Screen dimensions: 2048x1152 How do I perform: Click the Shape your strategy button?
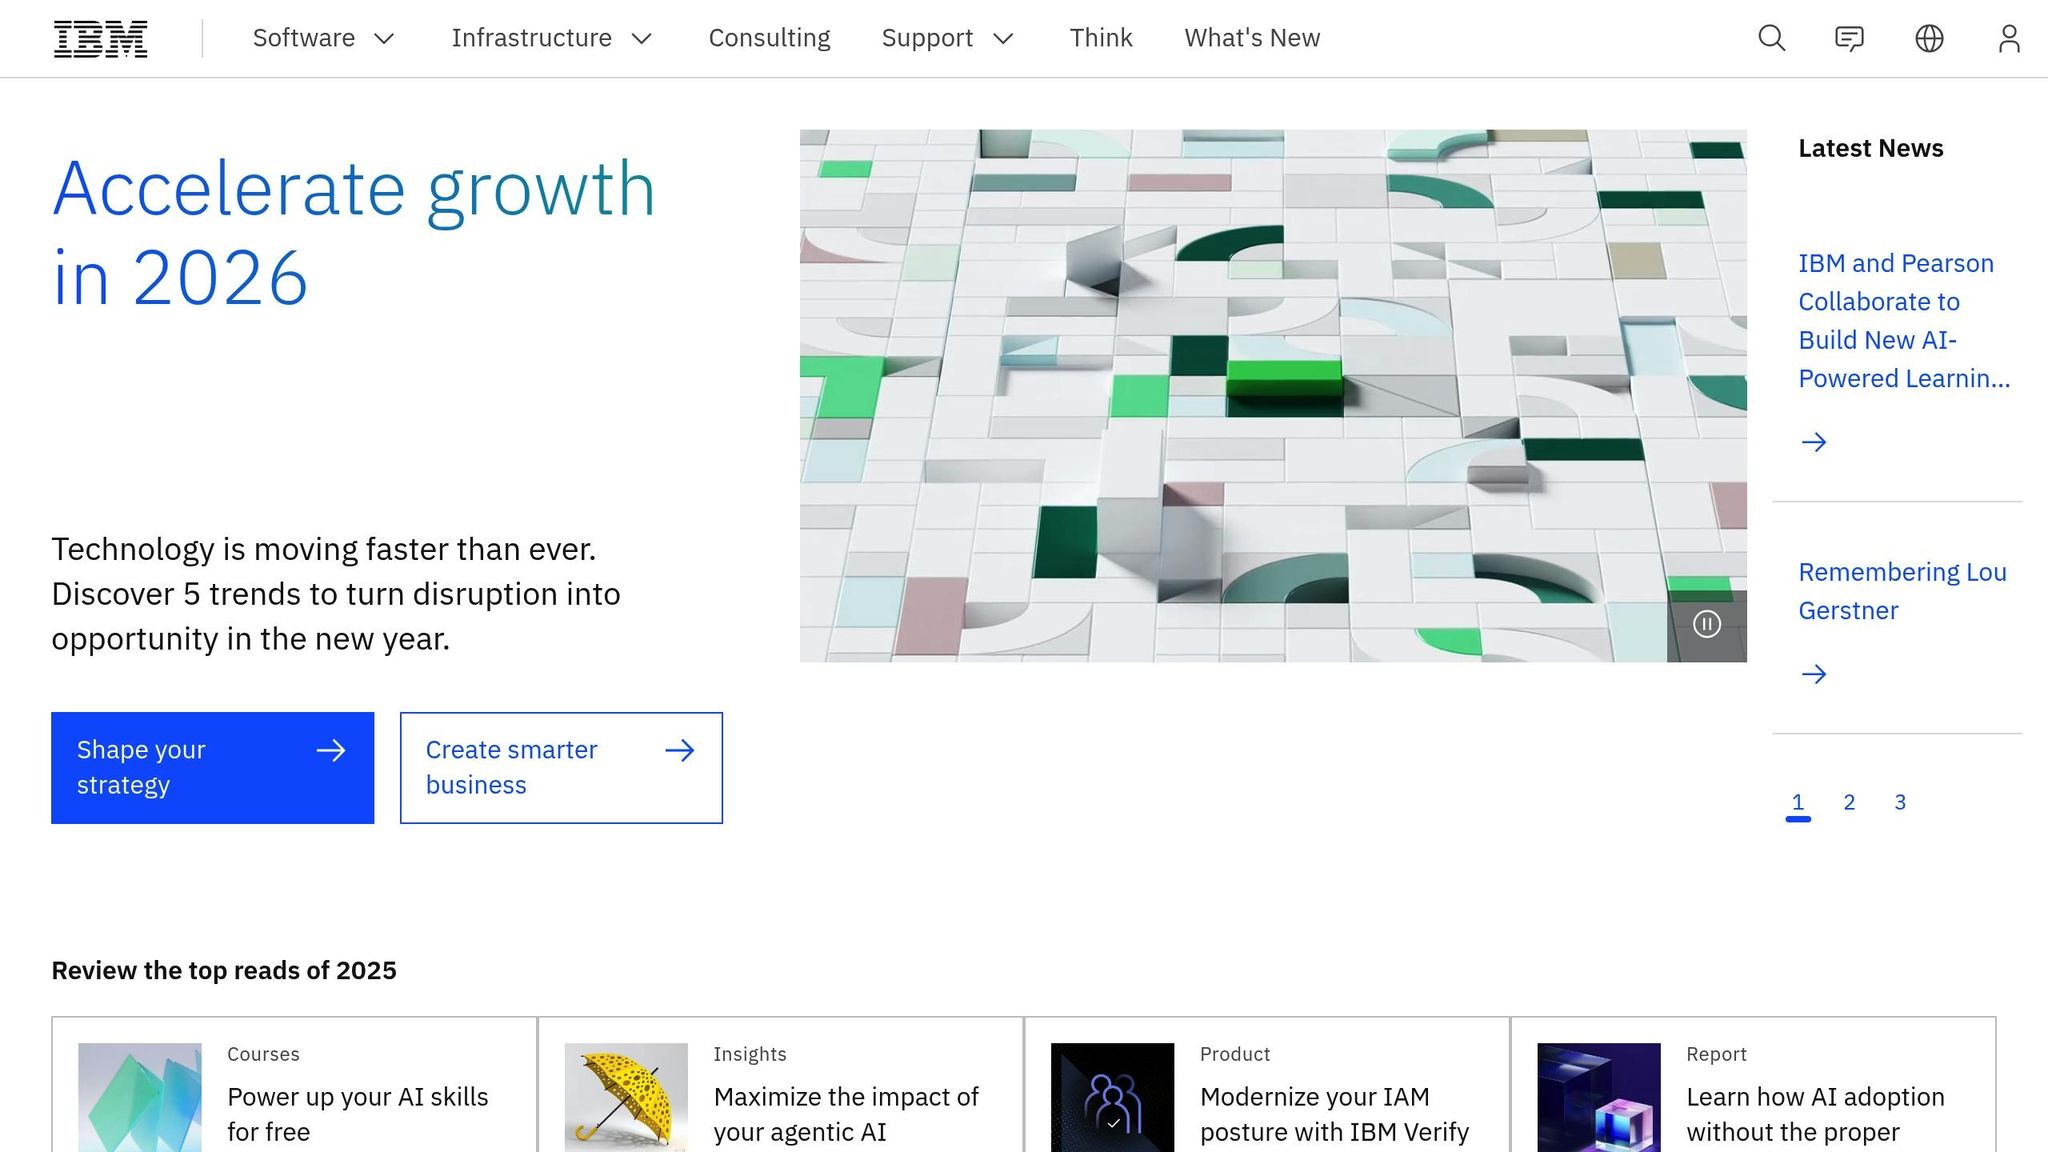[x=212, y=768]
